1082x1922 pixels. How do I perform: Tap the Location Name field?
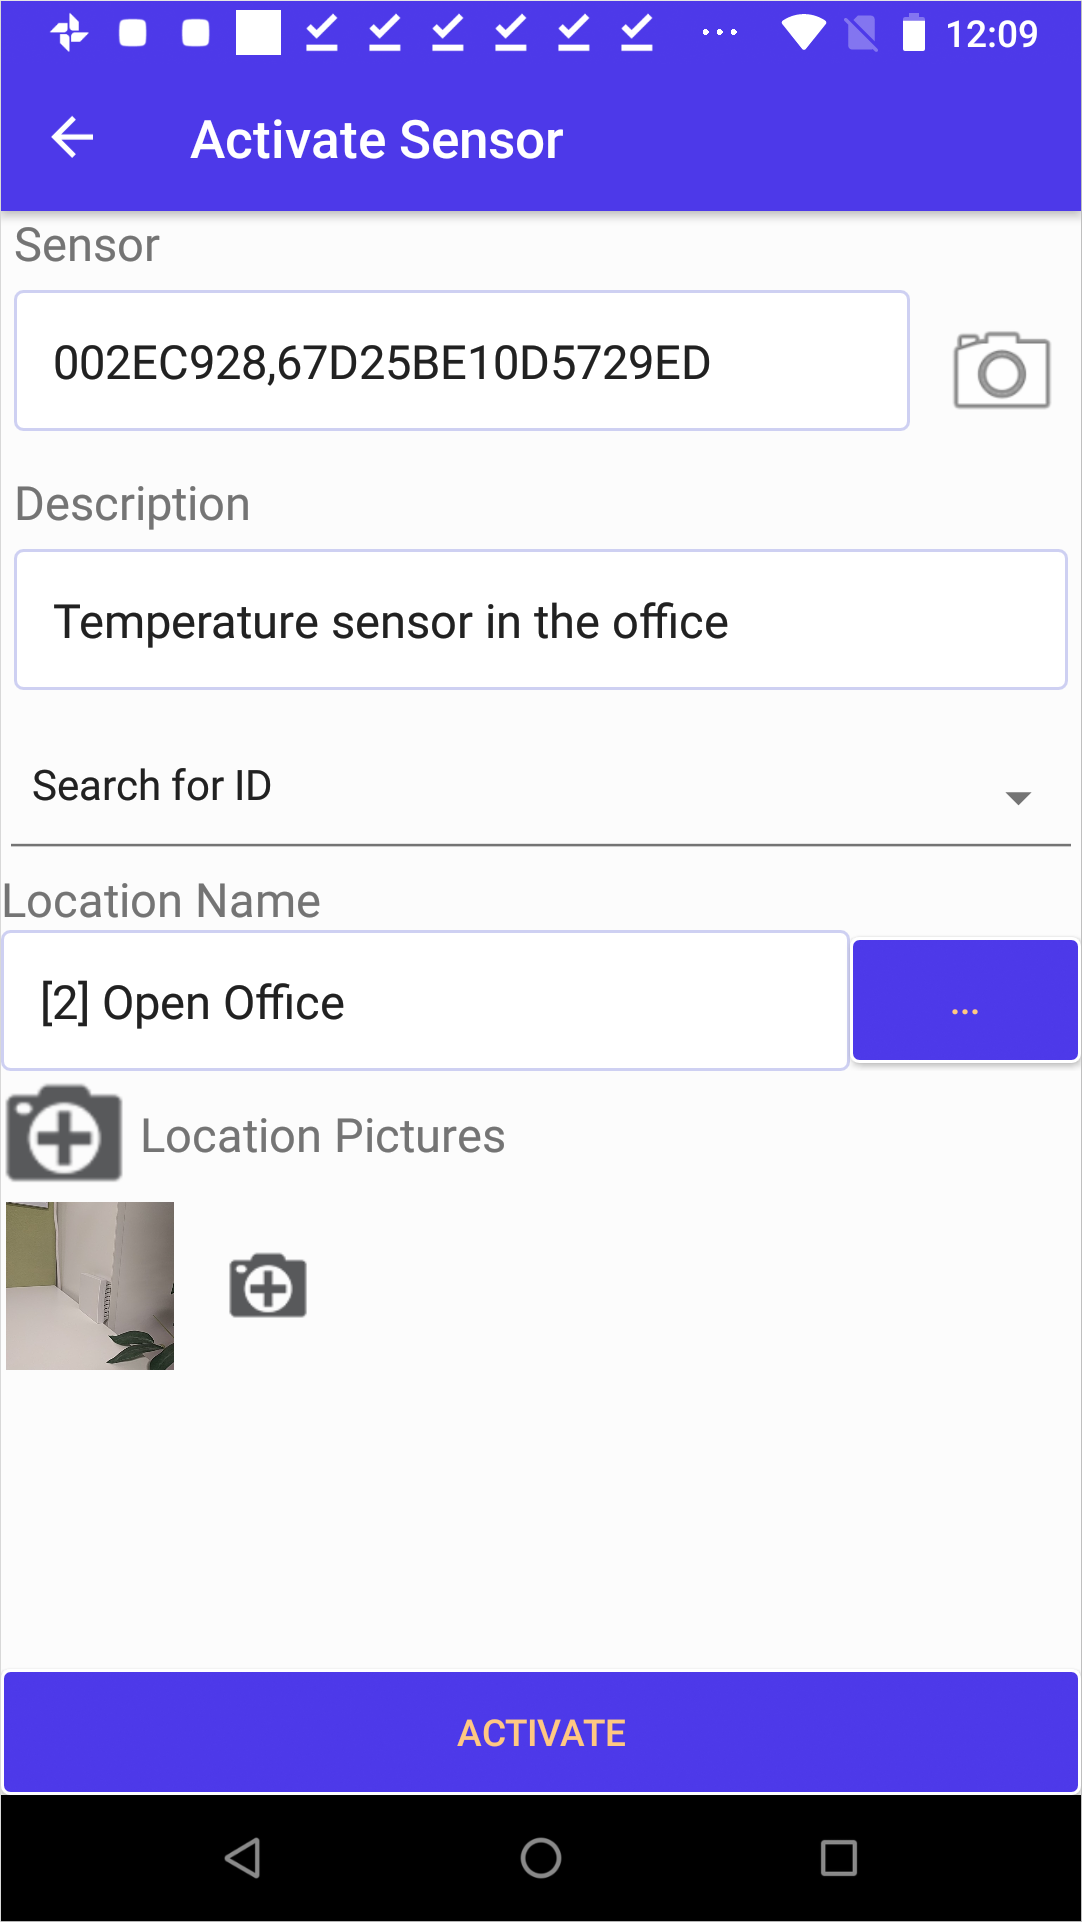(425, 1001)
